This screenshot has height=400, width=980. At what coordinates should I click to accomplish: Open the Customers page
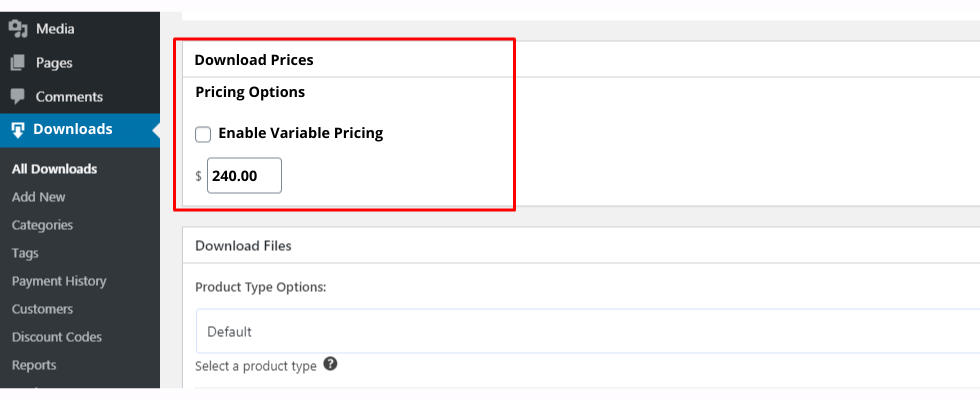click(x=42, y=309)
